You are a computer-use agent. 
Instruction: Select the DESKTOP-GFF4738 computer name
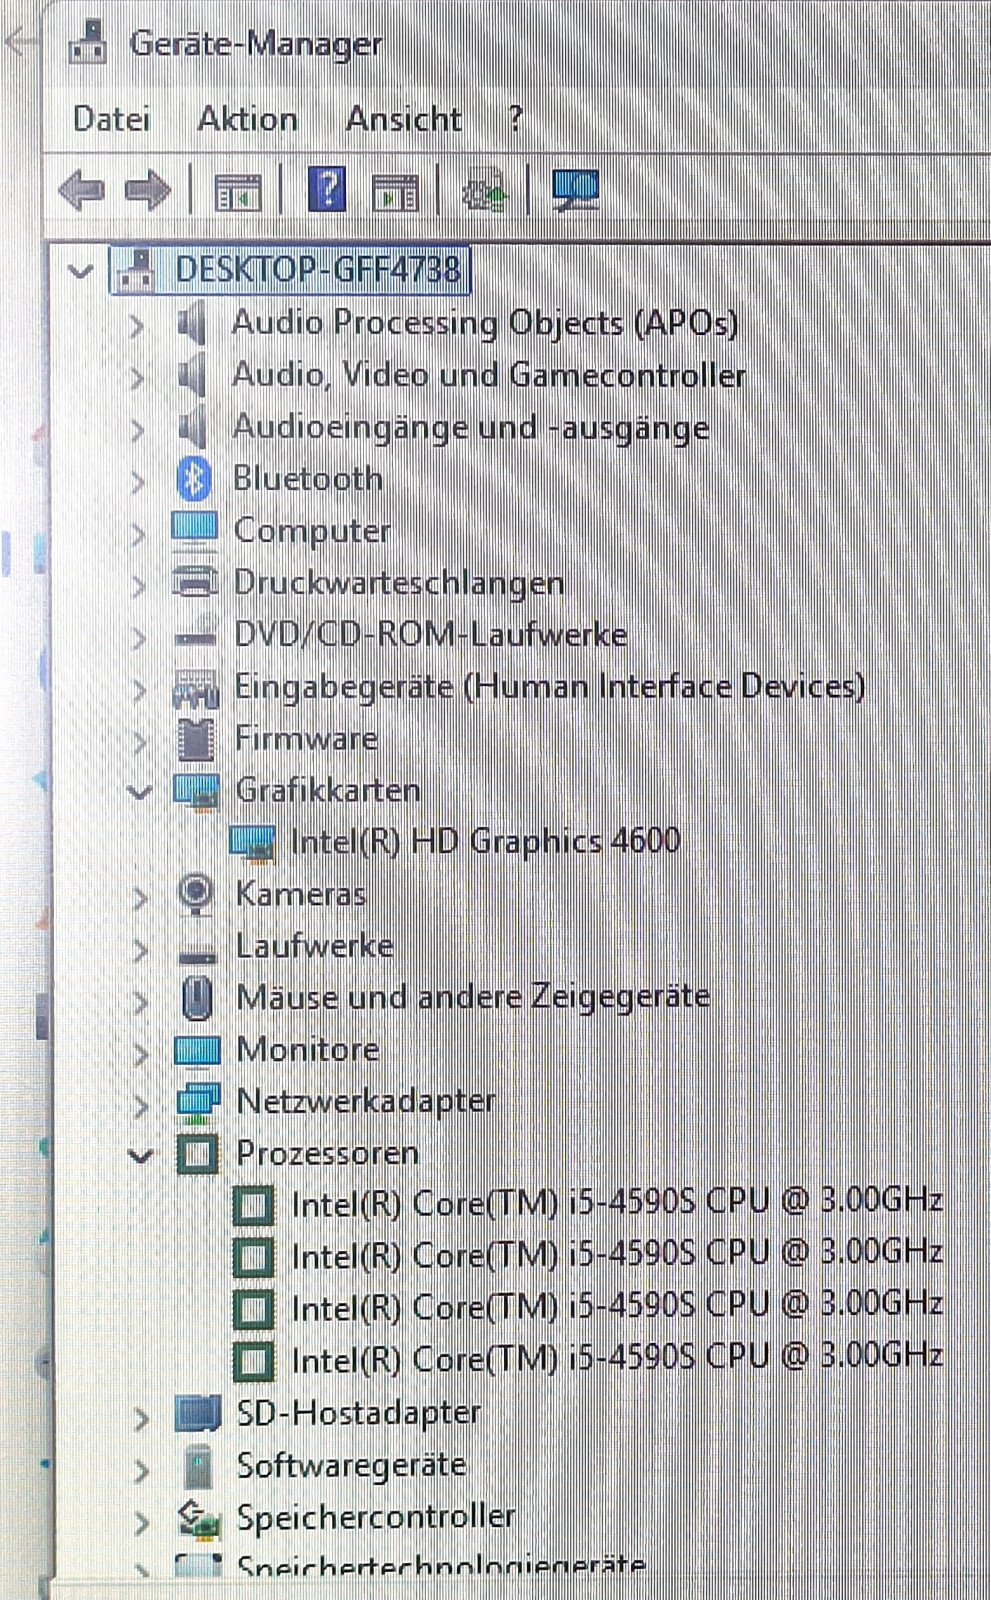318,270
